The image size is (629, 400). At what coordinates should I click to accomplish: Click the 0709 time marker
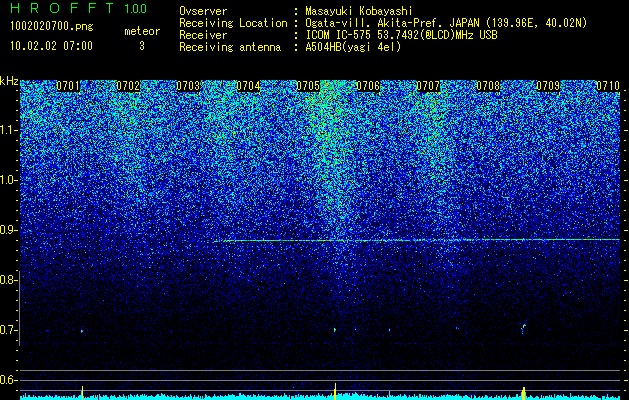[548, 86]
